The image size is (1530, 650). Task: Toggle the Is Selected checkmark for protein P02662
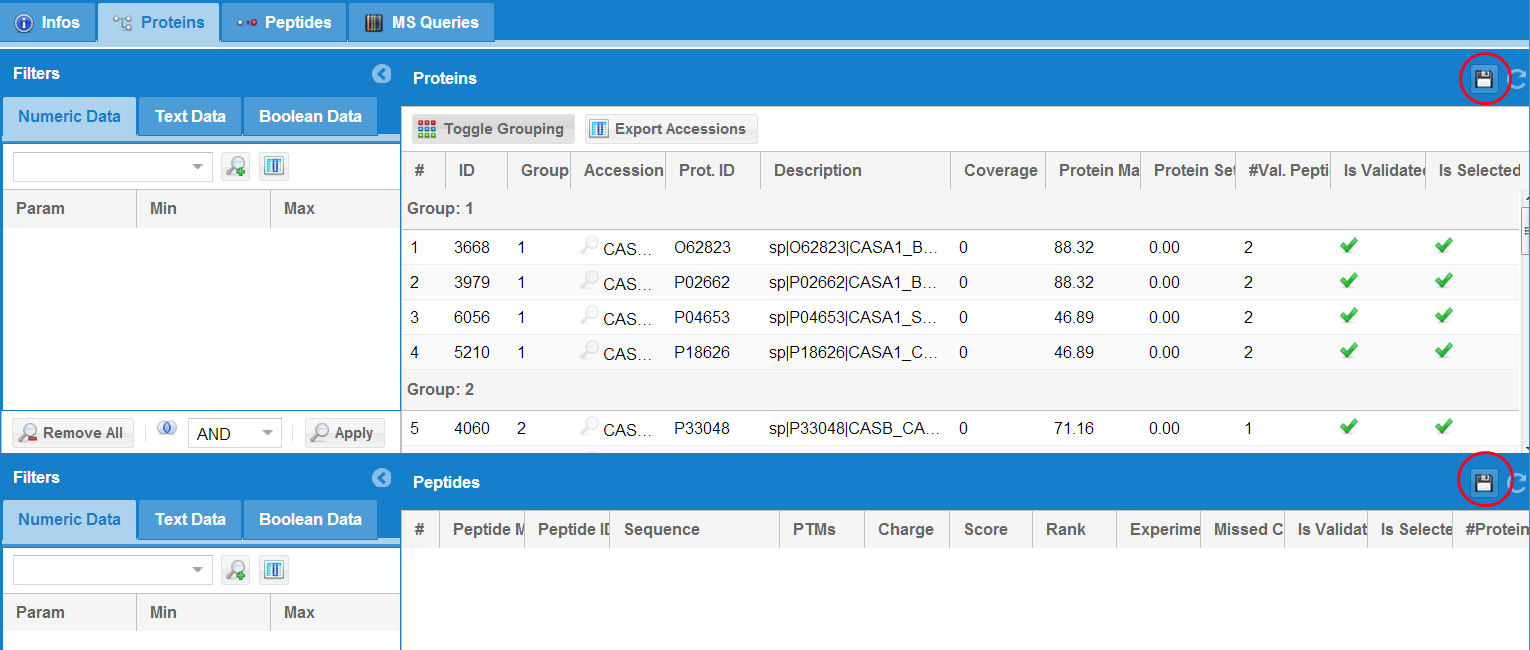(1443, 281)
